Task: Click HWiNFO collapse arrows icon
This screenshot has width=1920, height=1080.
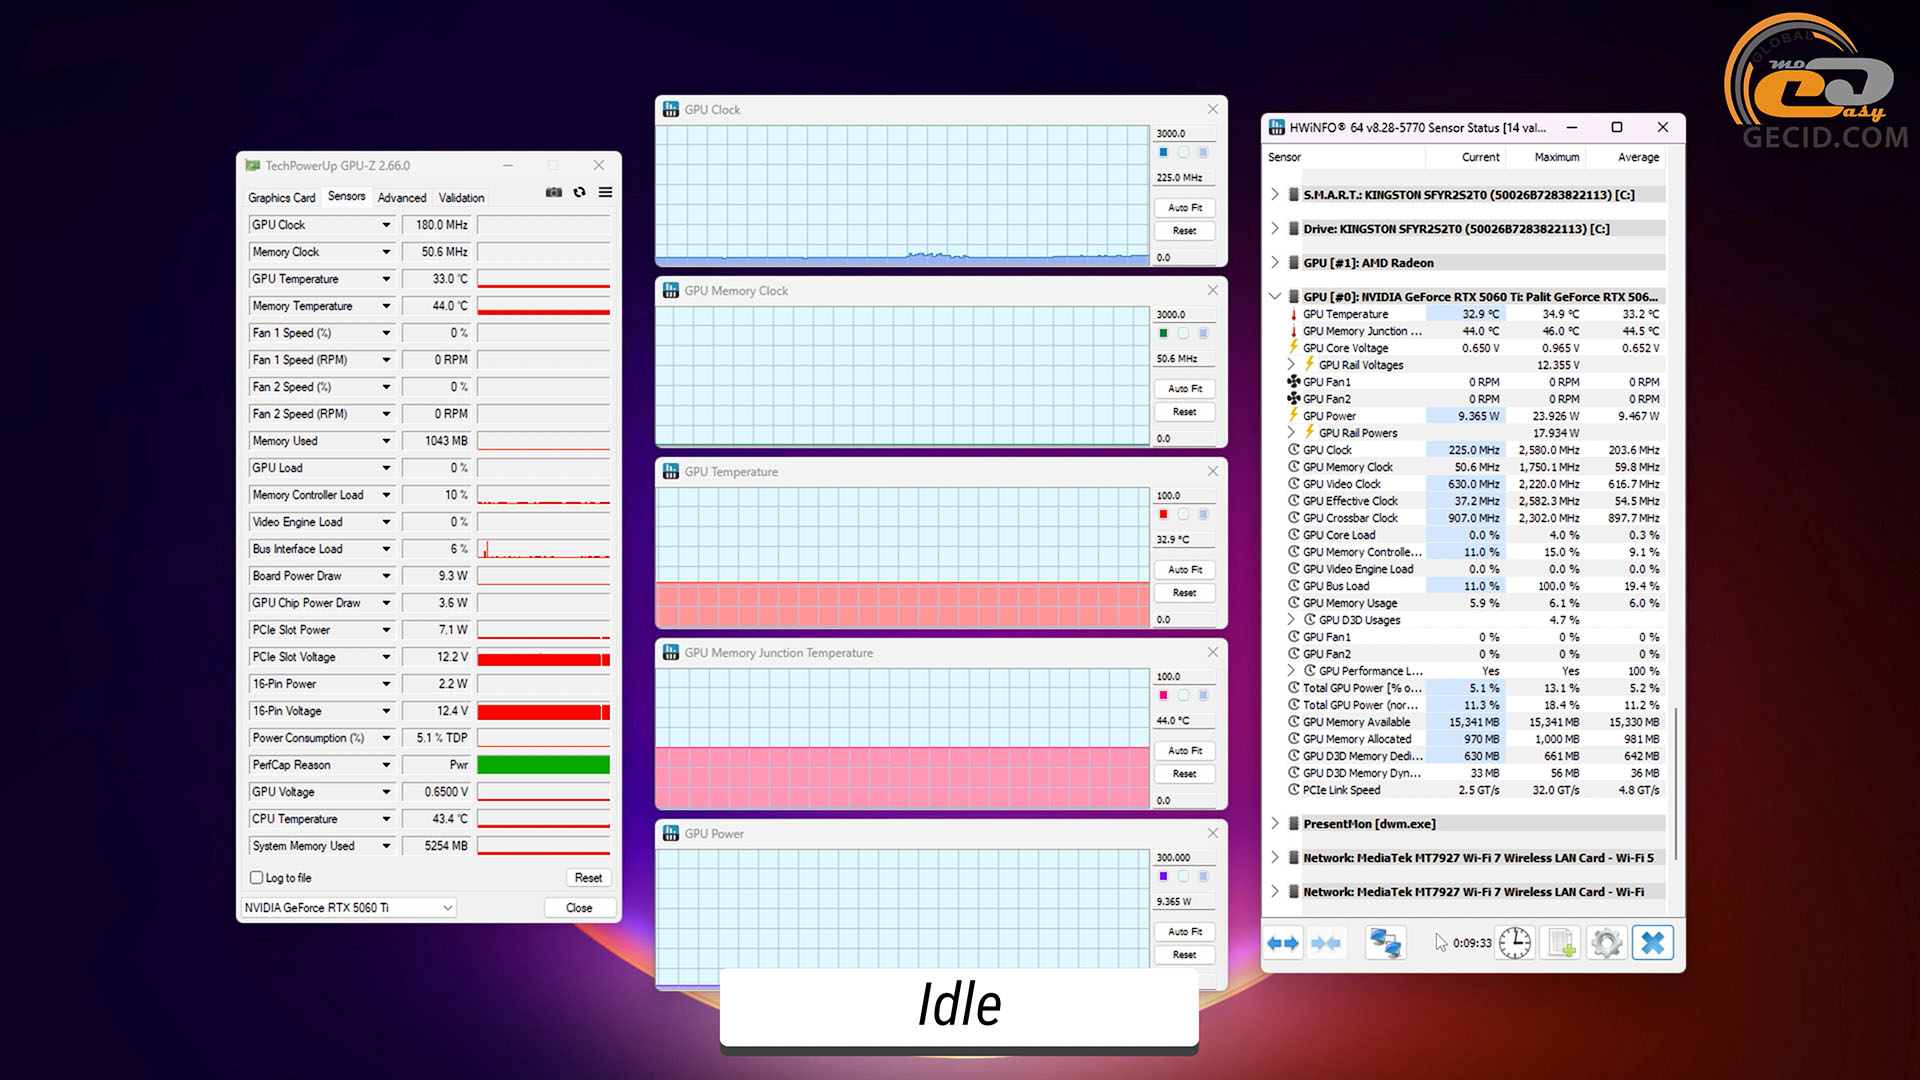Action: 1326,943
